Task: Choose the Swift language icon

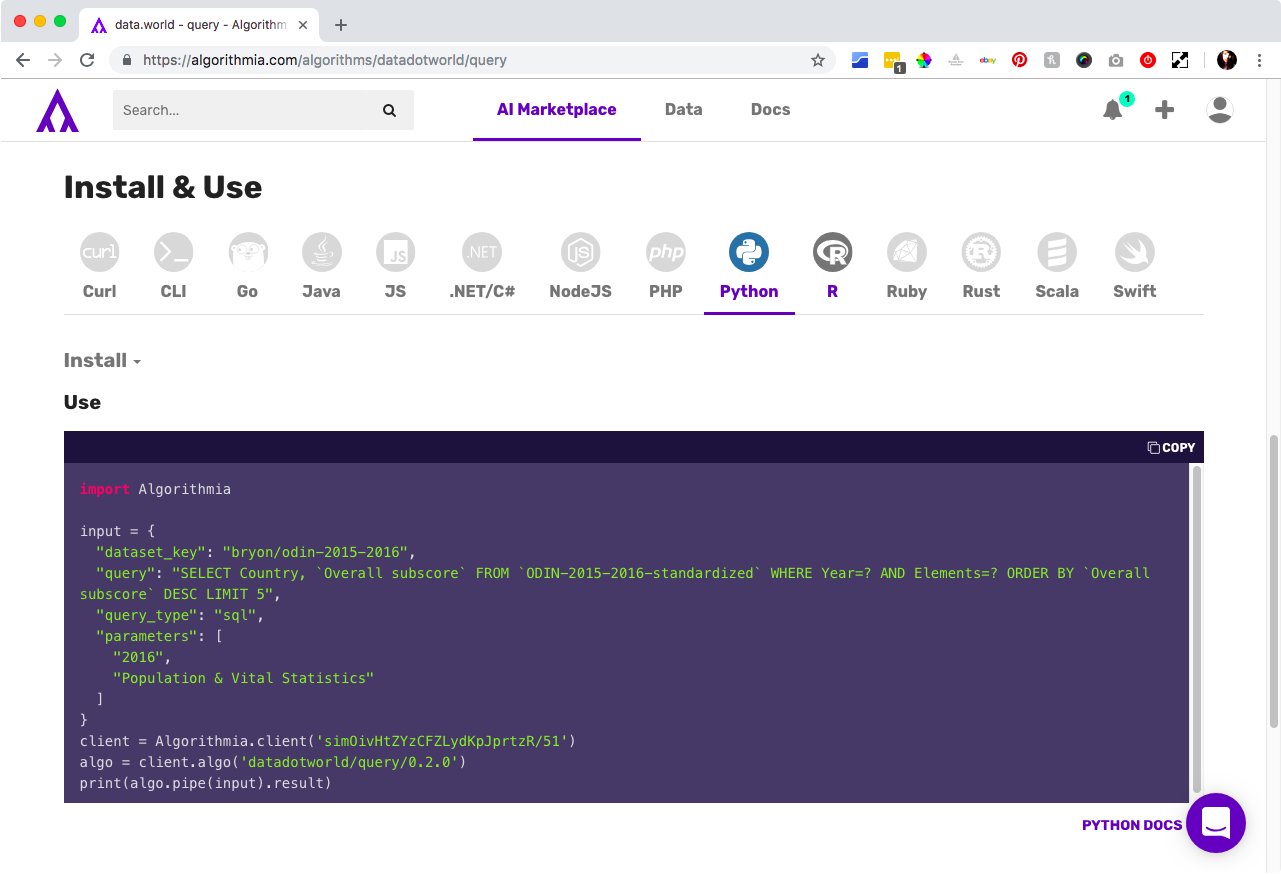Action: pos(1134,252)
